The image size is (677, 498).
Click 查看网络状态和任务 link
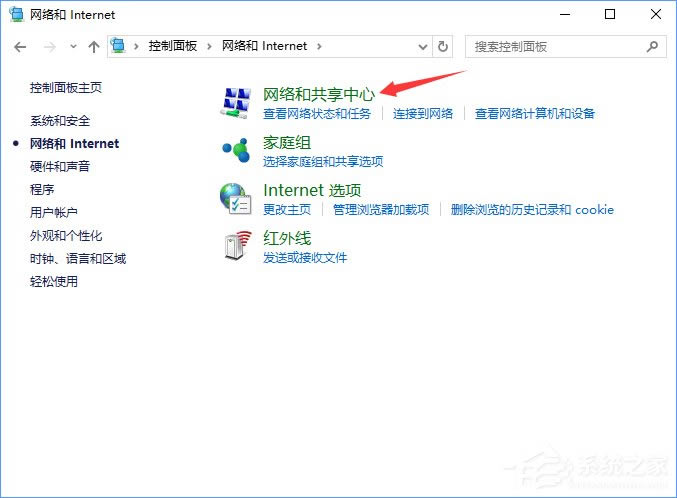317,114
